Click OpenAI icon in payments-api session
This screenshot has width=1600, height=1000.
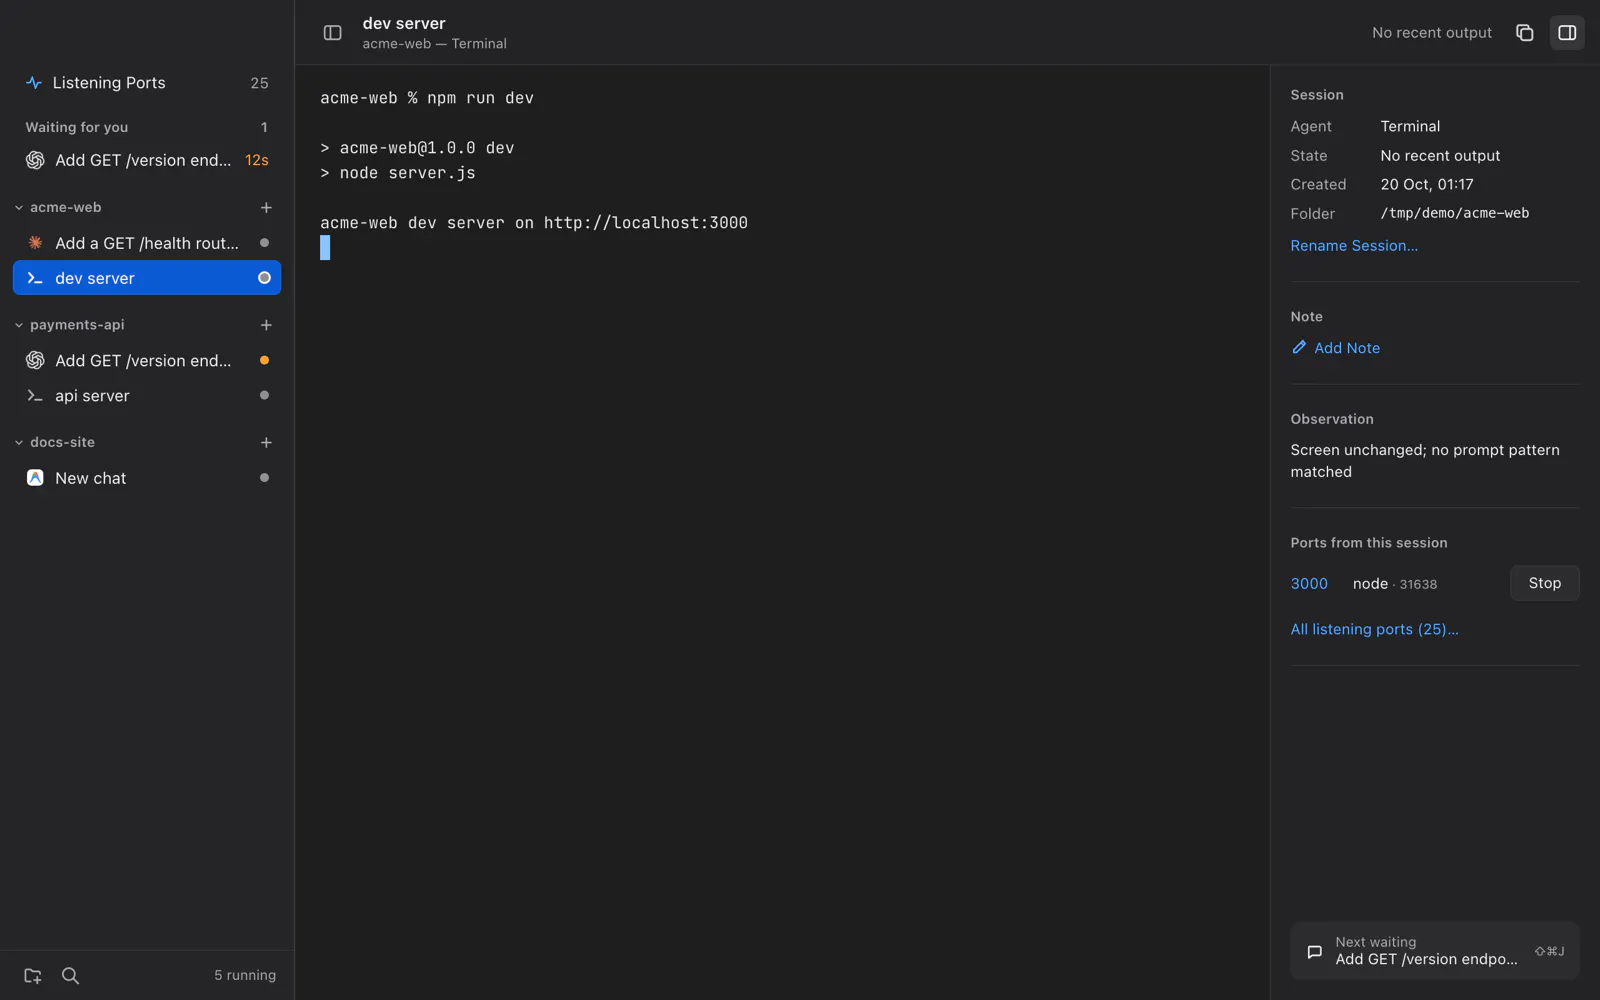pos(35,360)
